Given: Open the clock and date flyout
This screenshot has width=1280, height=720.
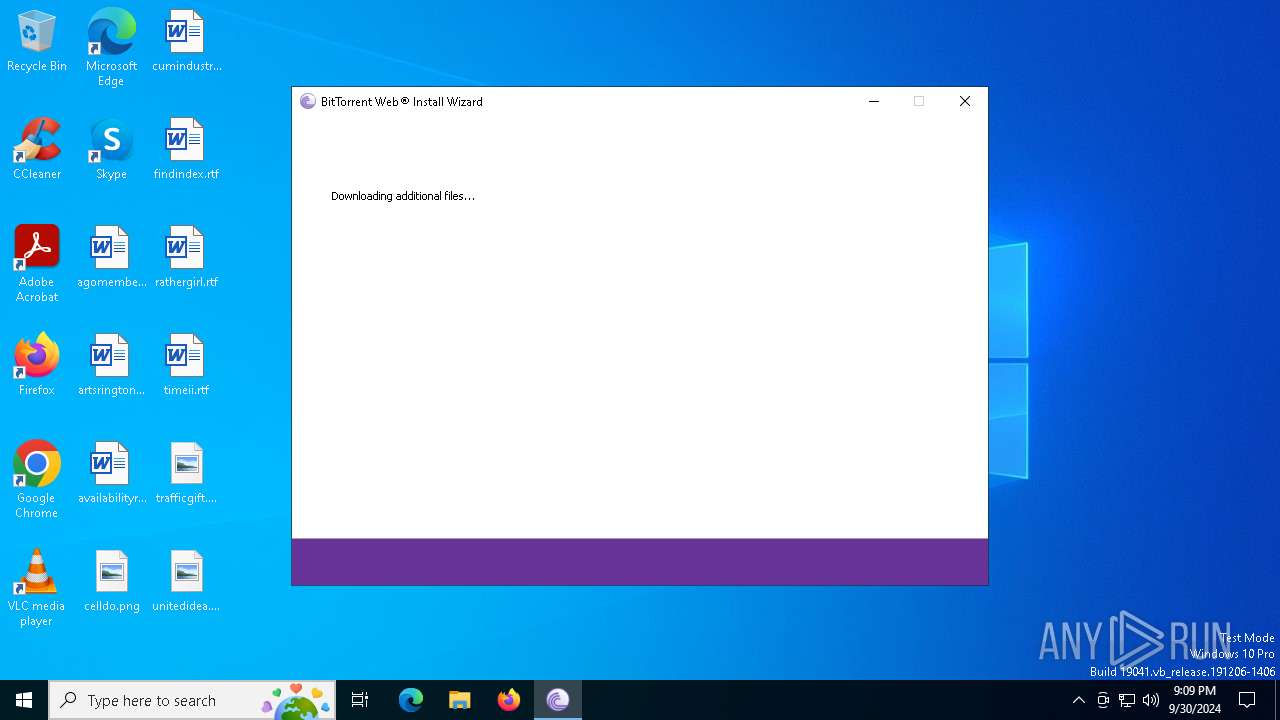Looking at the screenshot, I should (x=1195, y=700).
